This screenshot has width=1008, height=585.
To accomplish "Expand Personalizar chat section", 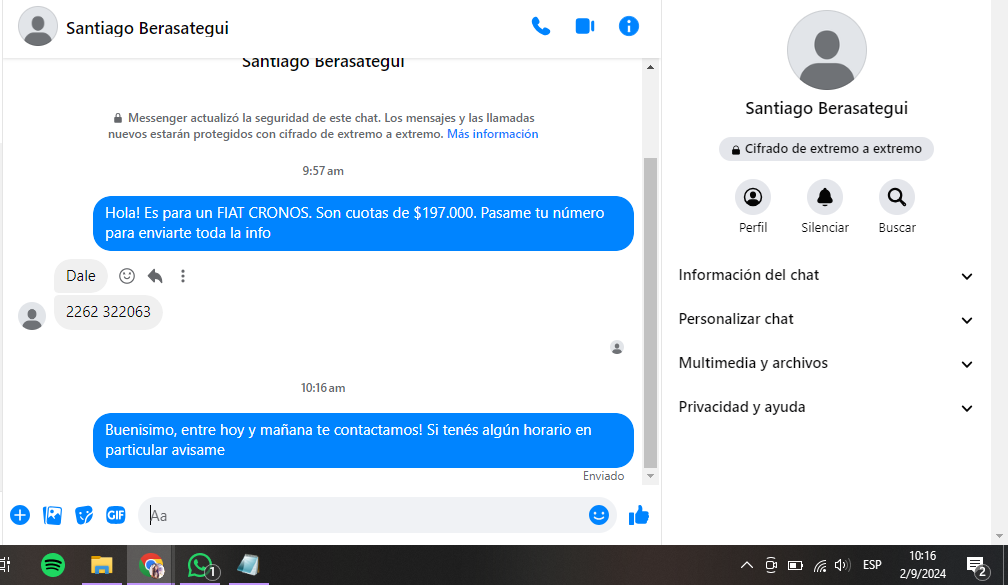I will (x=826, y=319).
